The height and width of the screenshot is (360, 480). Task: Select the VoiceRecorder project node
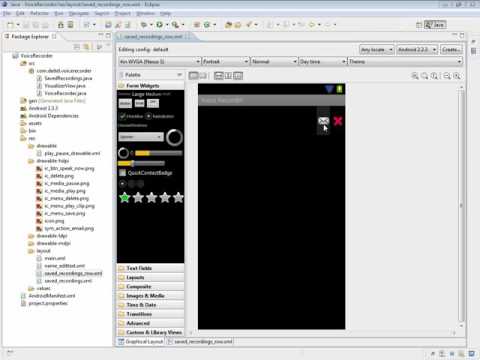(x=36, y=56)
